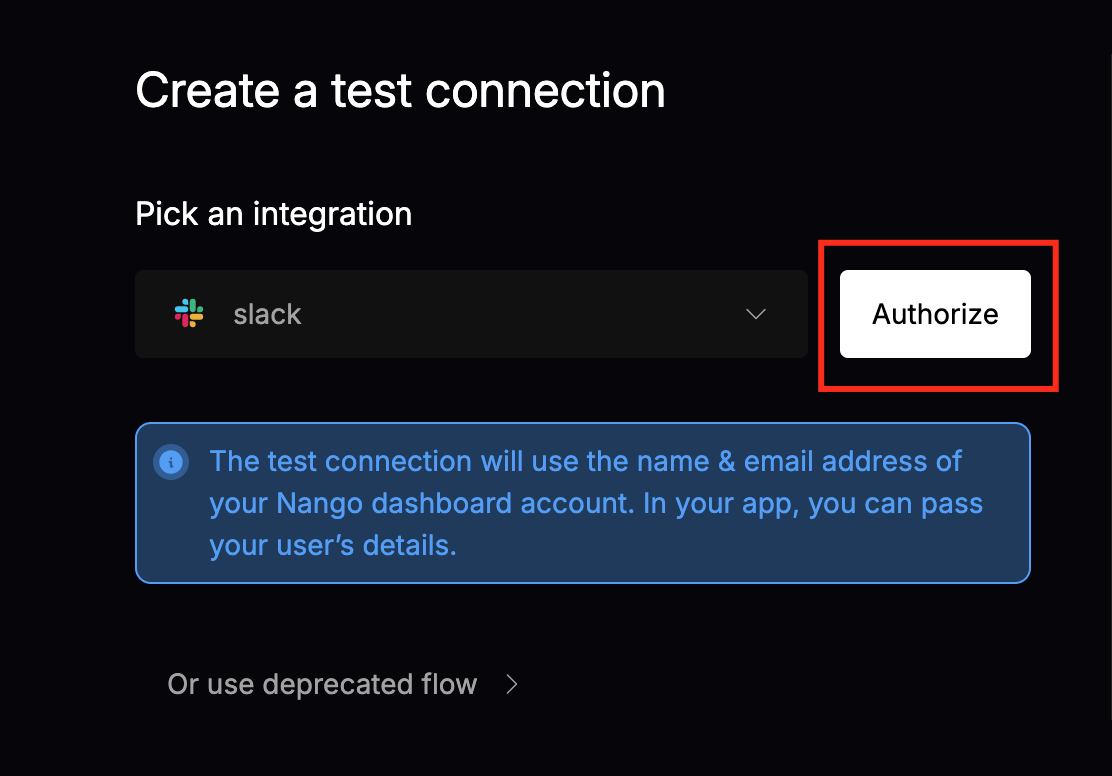Click the circled 'i' information symbol
This screenshot has height=776, width=1112.
tap(171, 461)
